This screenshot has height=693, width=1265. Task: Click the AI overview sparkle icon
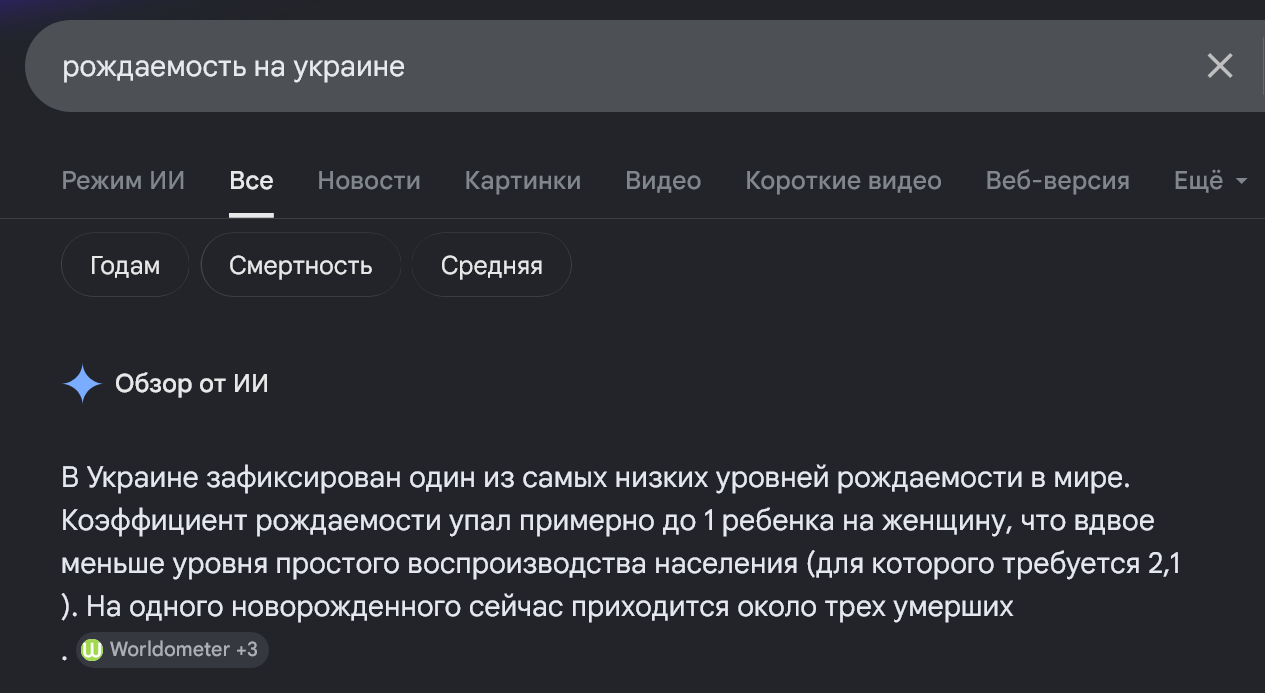click(82, 384)
